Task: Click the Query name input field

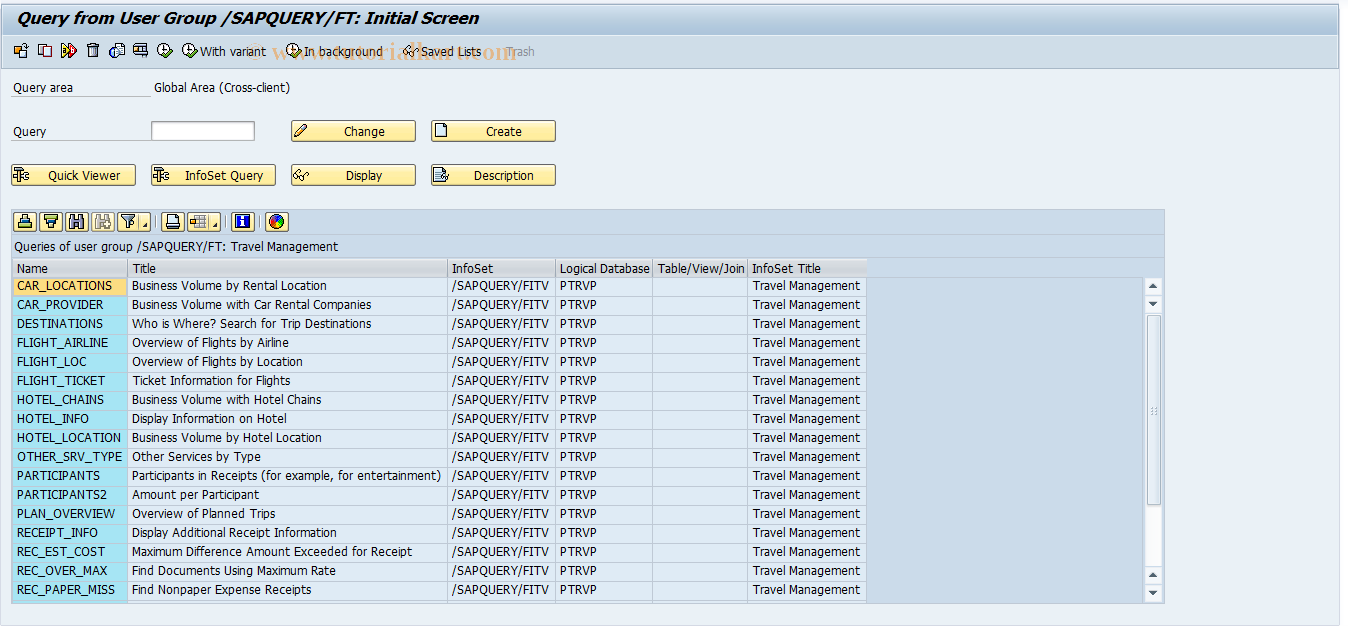Action: (203, 131)
